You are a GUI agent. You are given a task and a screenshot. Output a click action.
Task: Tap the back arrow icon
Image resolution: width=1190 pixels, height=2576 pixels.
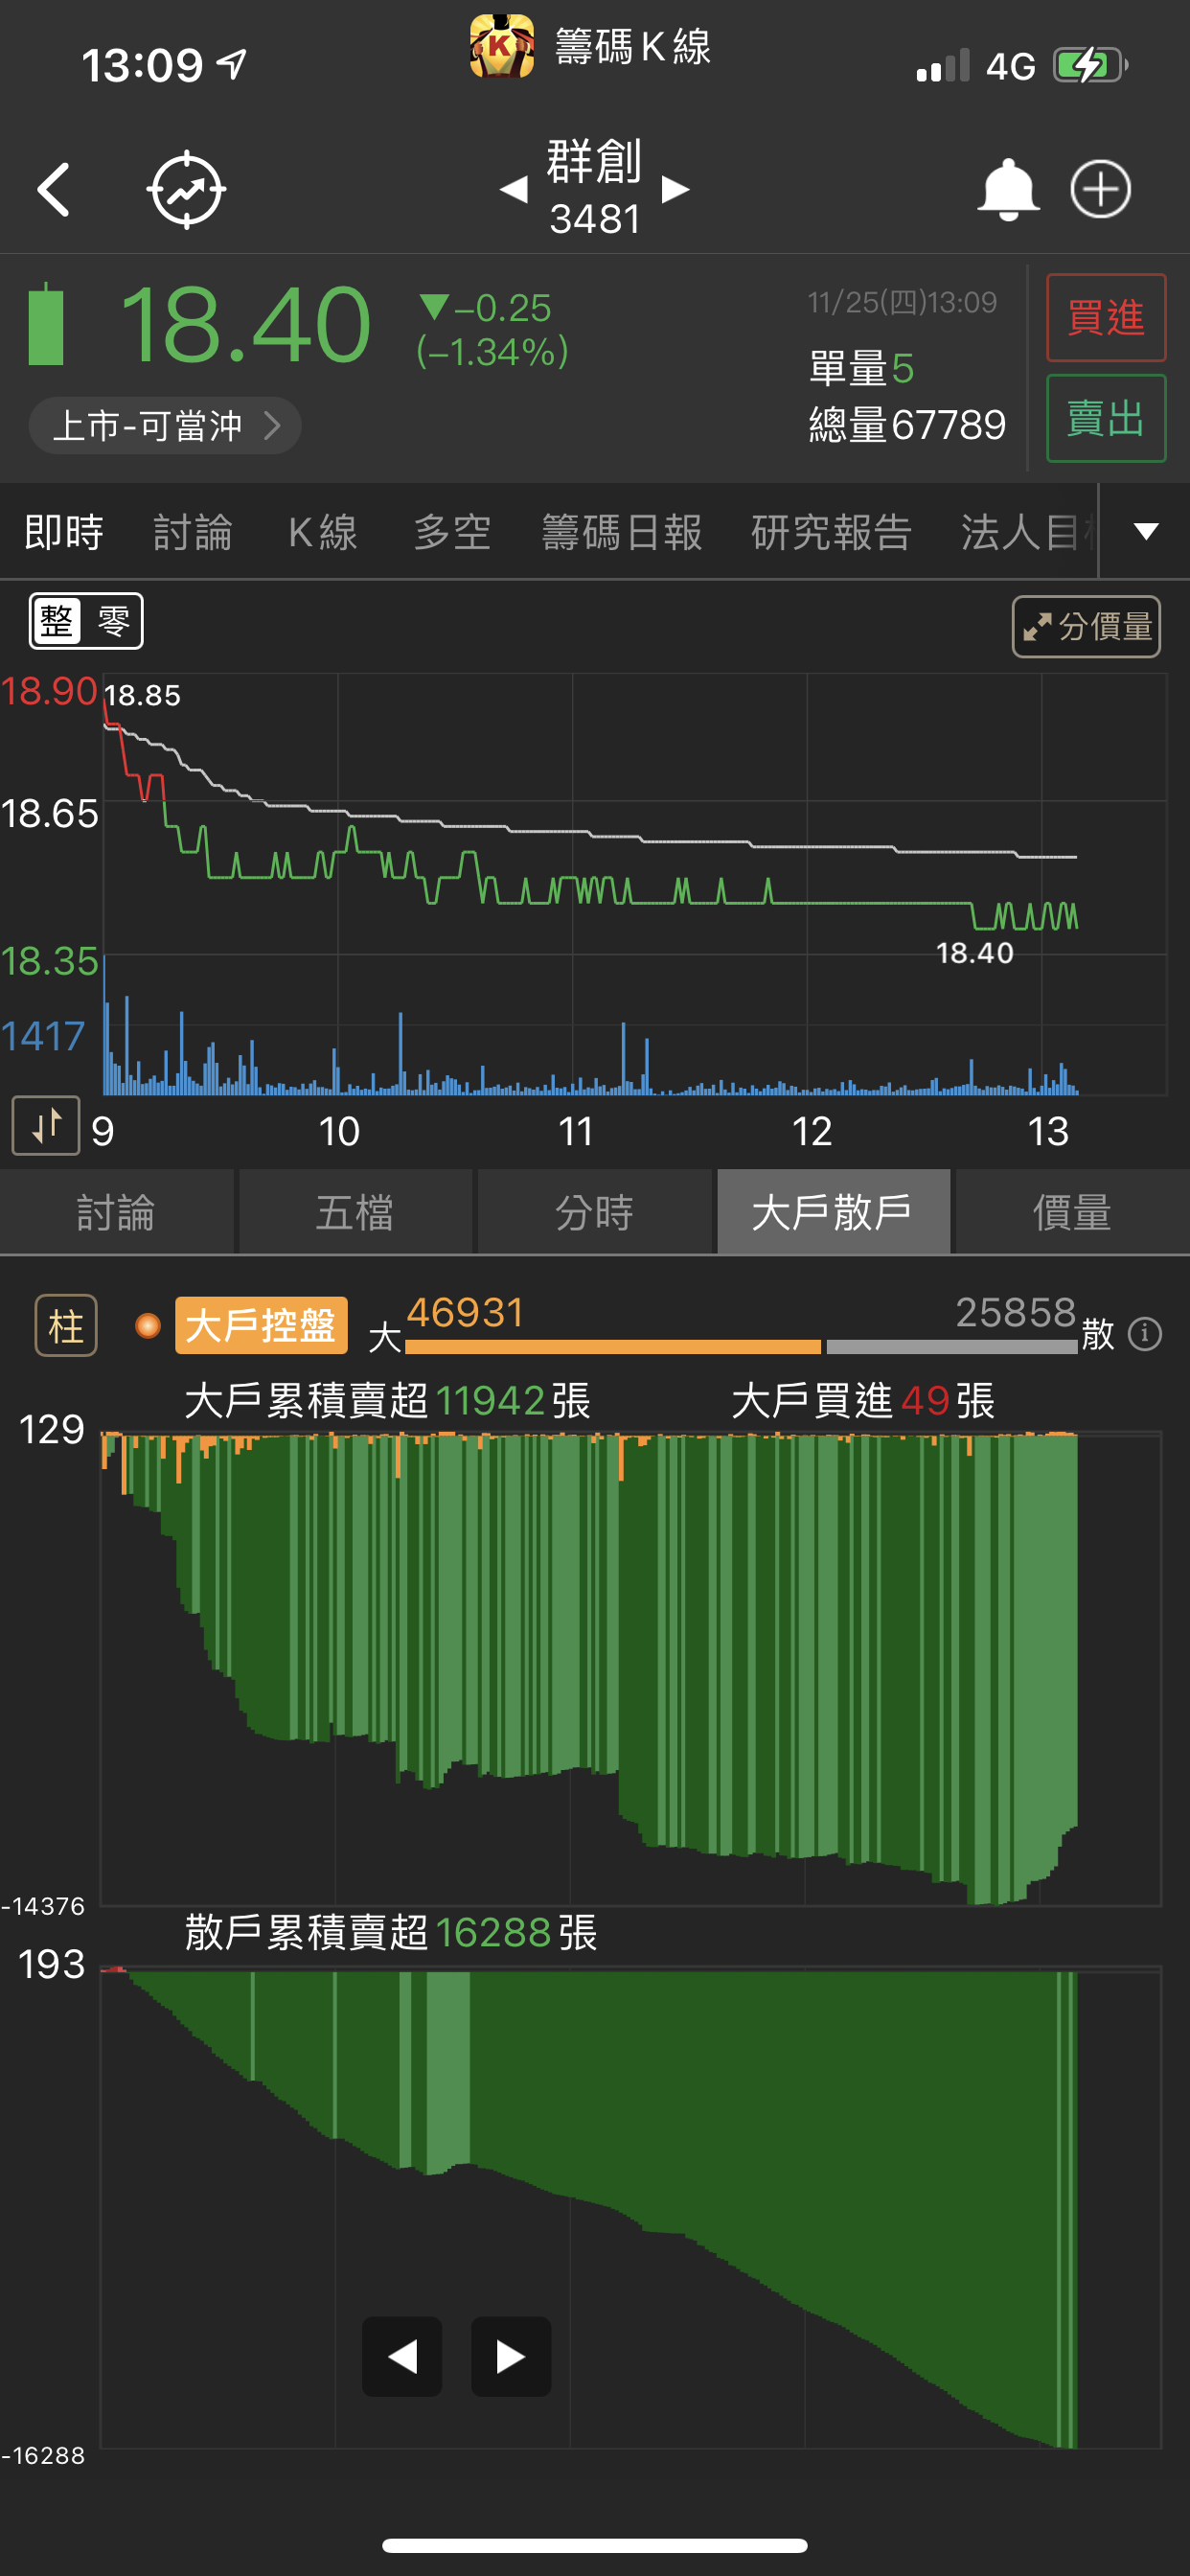[x=54, y=189]
